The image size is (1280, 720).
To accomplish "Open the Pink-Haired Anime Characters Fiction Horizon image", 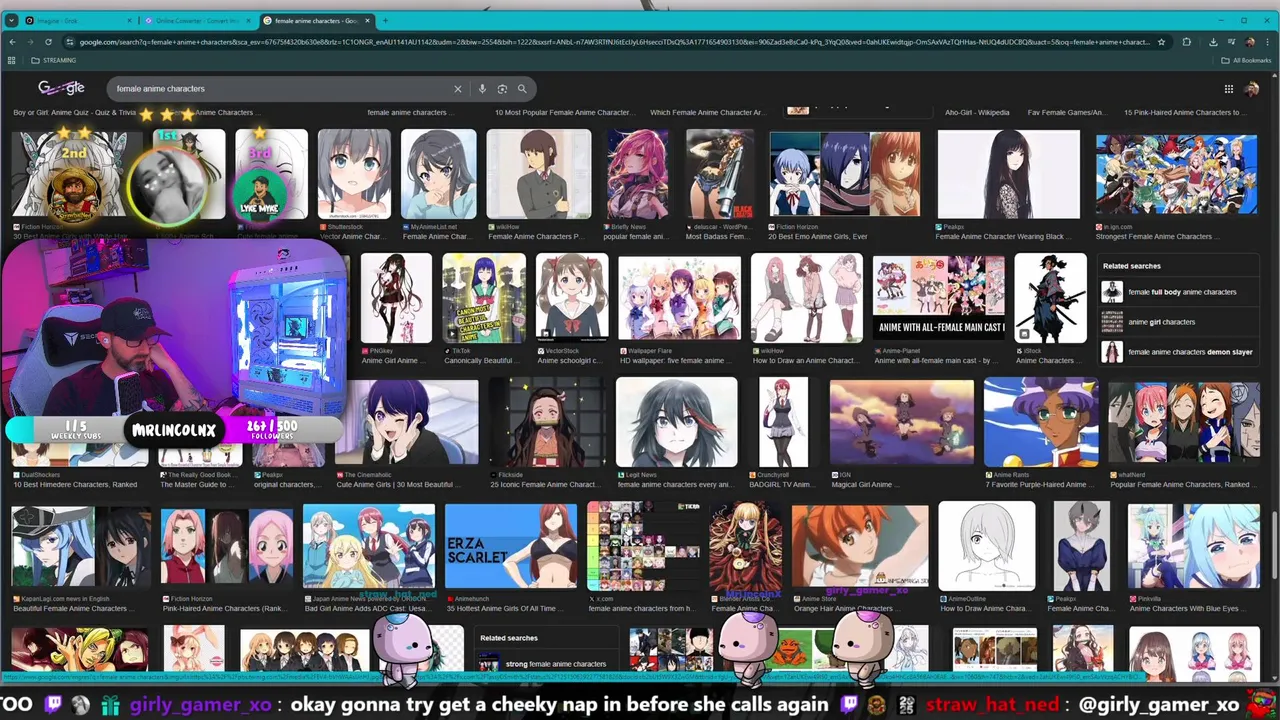I will pyautogui.click(x=227, y=546).
